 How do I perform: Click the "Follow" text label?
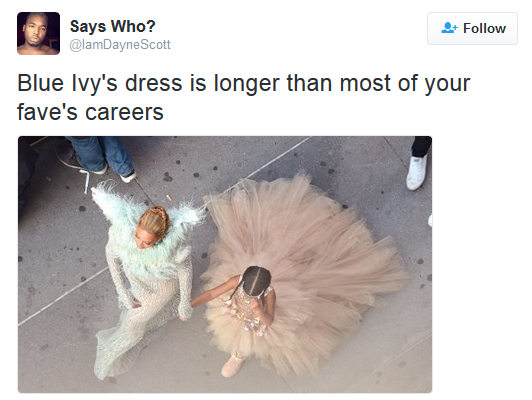pos(484,28)
